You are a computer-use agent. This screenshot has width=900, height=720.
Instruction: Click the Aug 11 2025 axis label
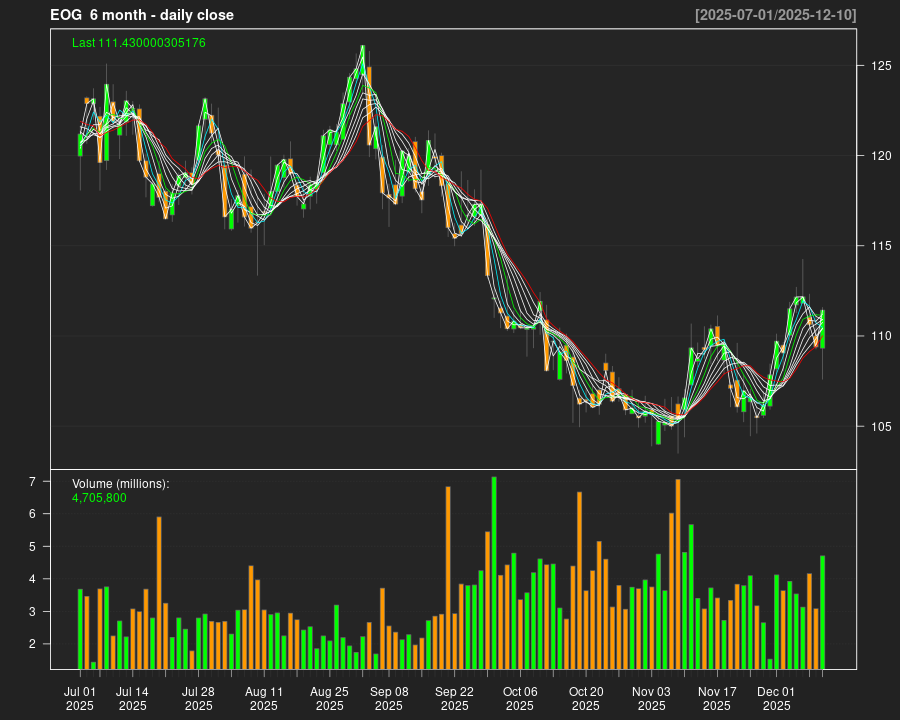point(264,698)
